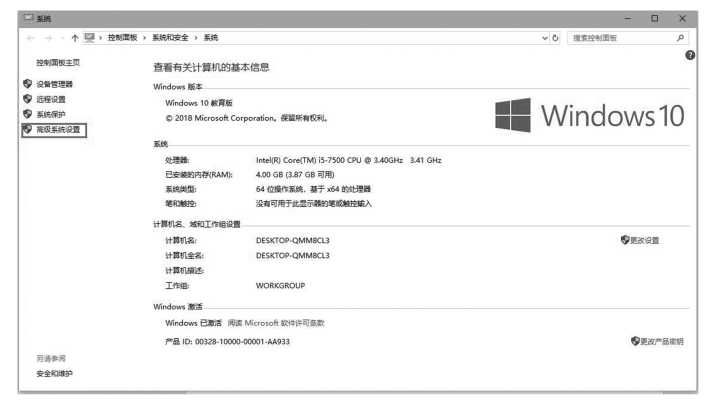The width and height of the screenshot is (711, 401).
Task: Click the Windows 10 Education edition text
Action: (x=199, y=103)
